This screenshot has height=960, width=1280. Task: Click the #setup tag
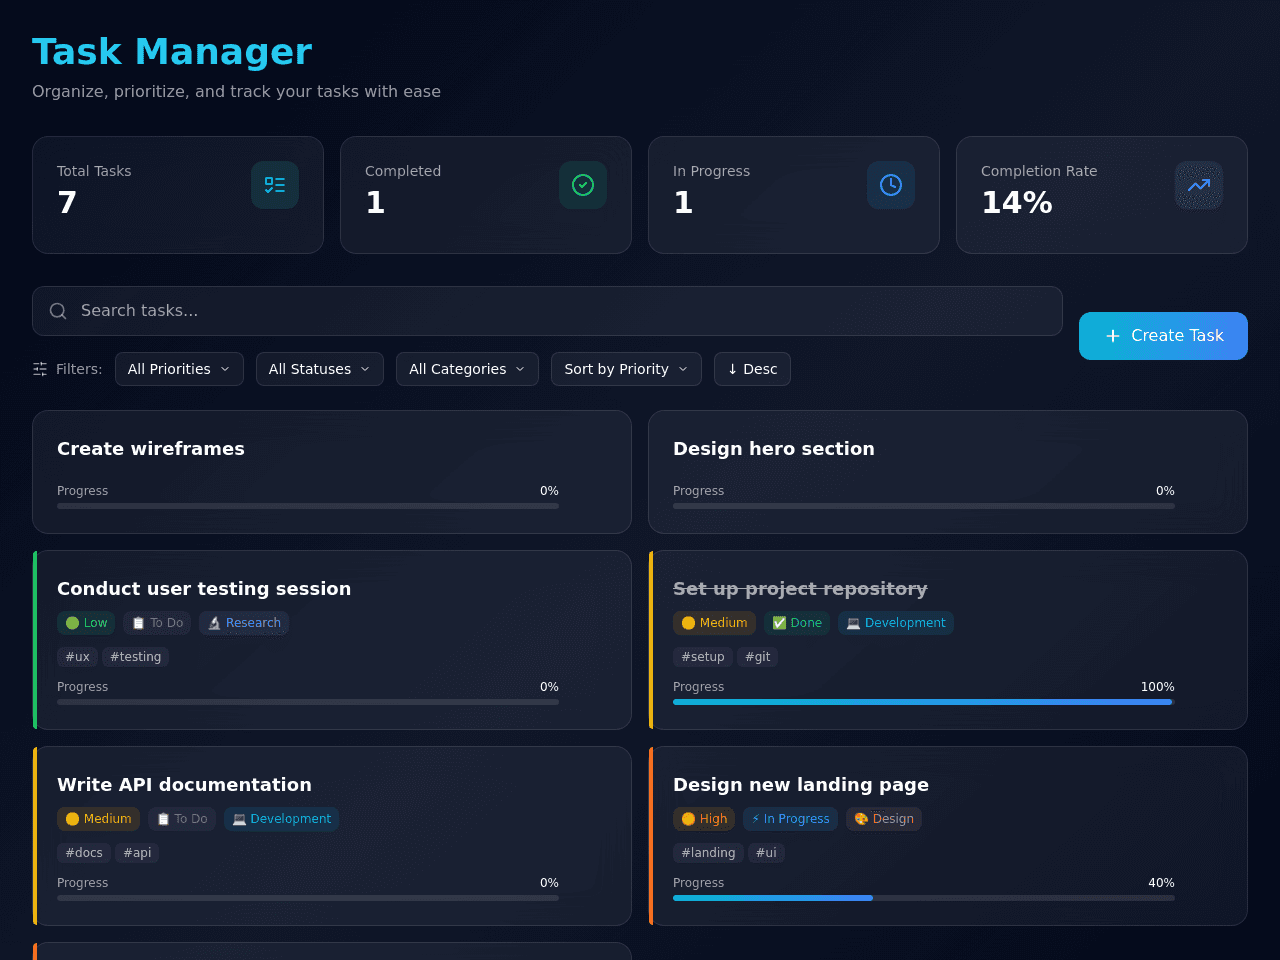coord(703,657)
